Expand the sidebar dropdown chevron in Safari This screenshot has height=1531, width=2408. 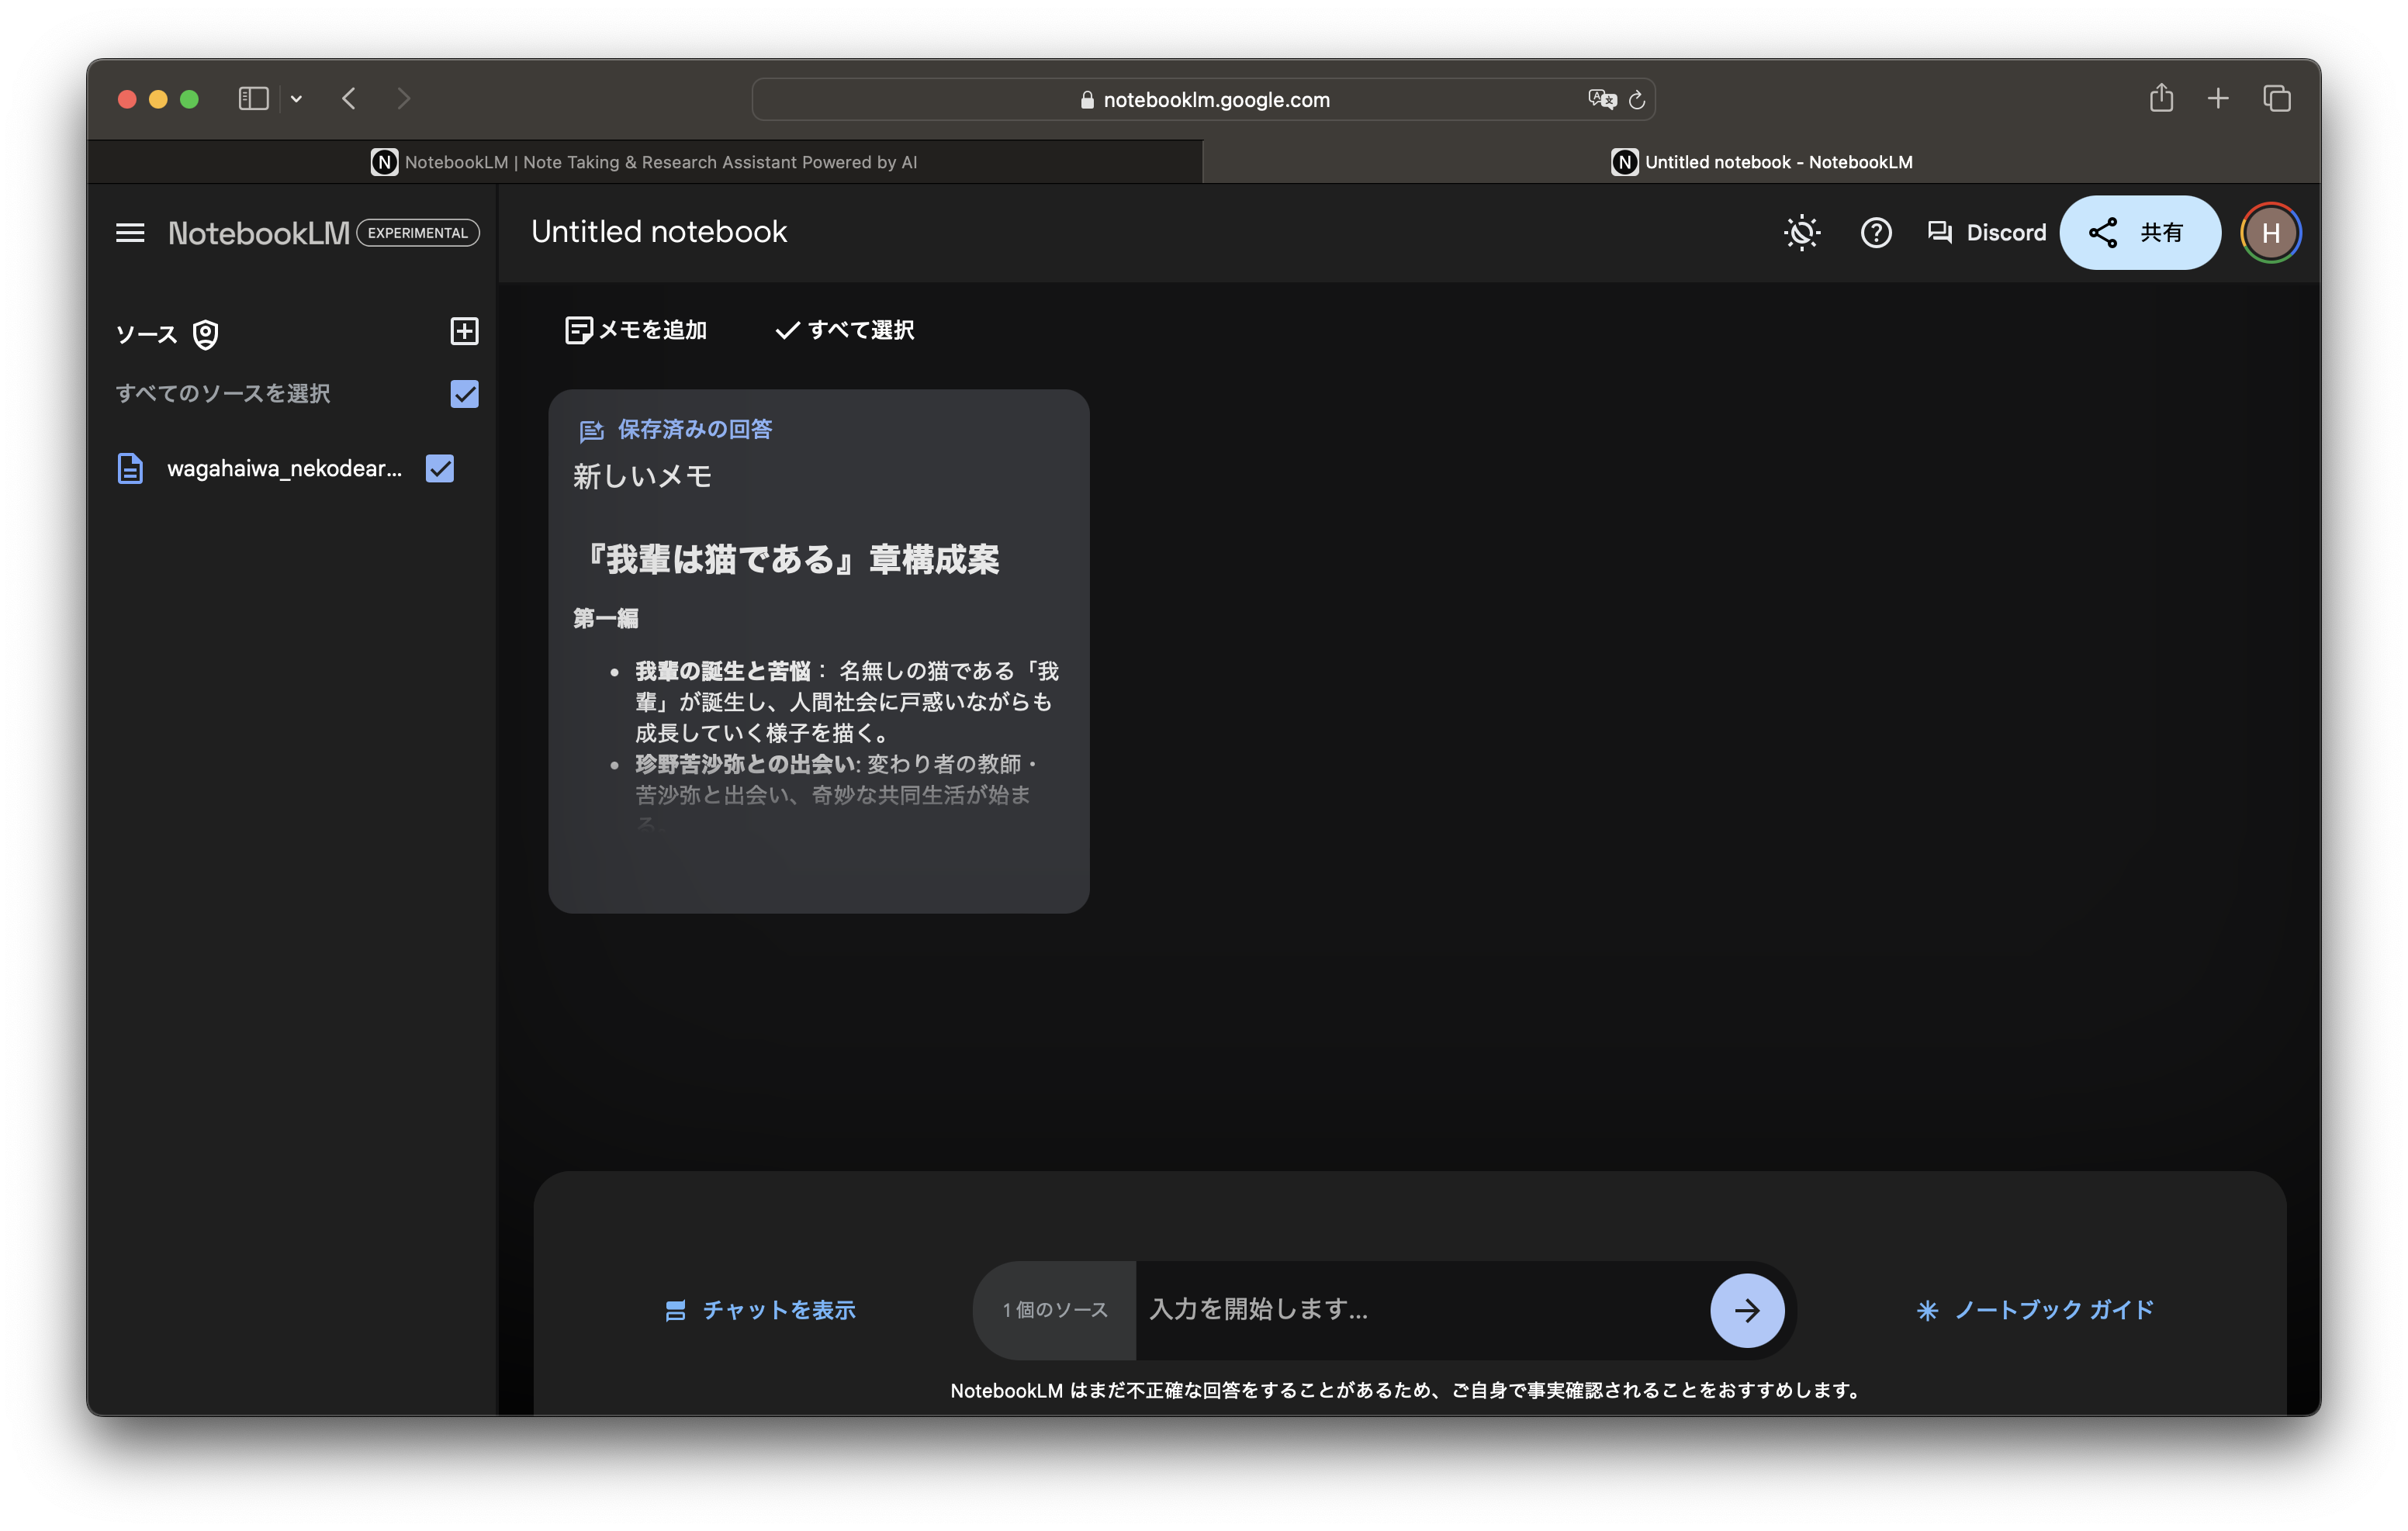tap(296, 98)
